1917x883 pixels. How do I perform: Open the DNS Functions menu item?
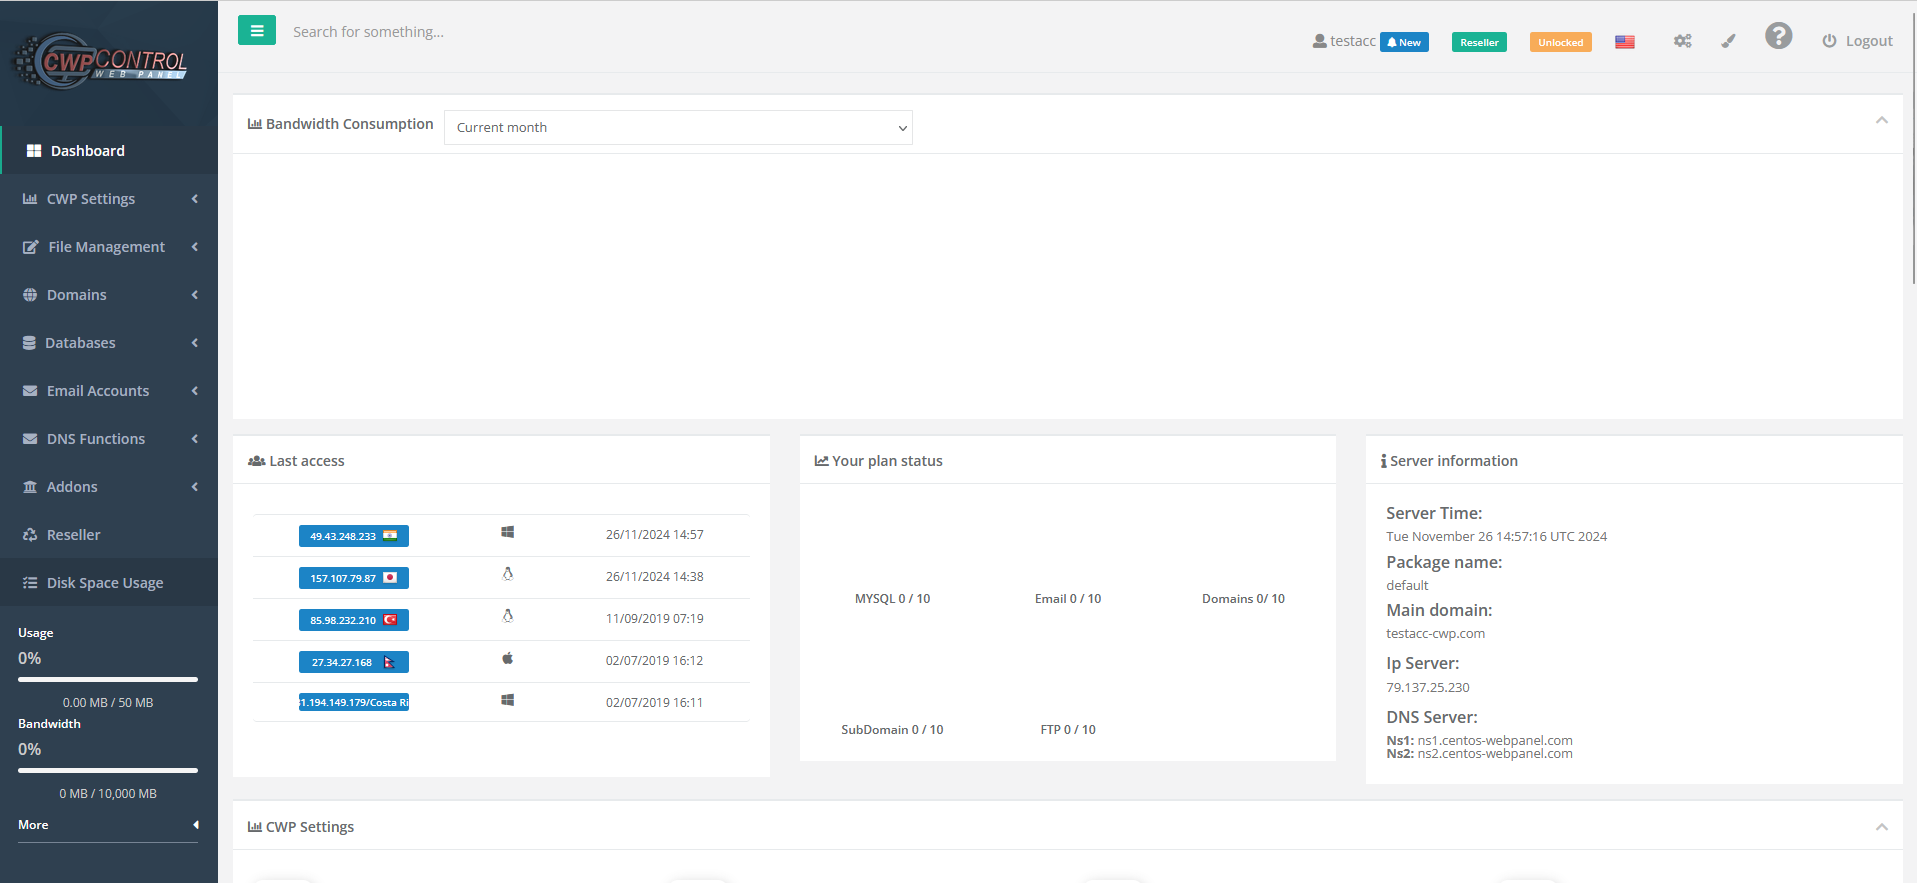(109, 439)
